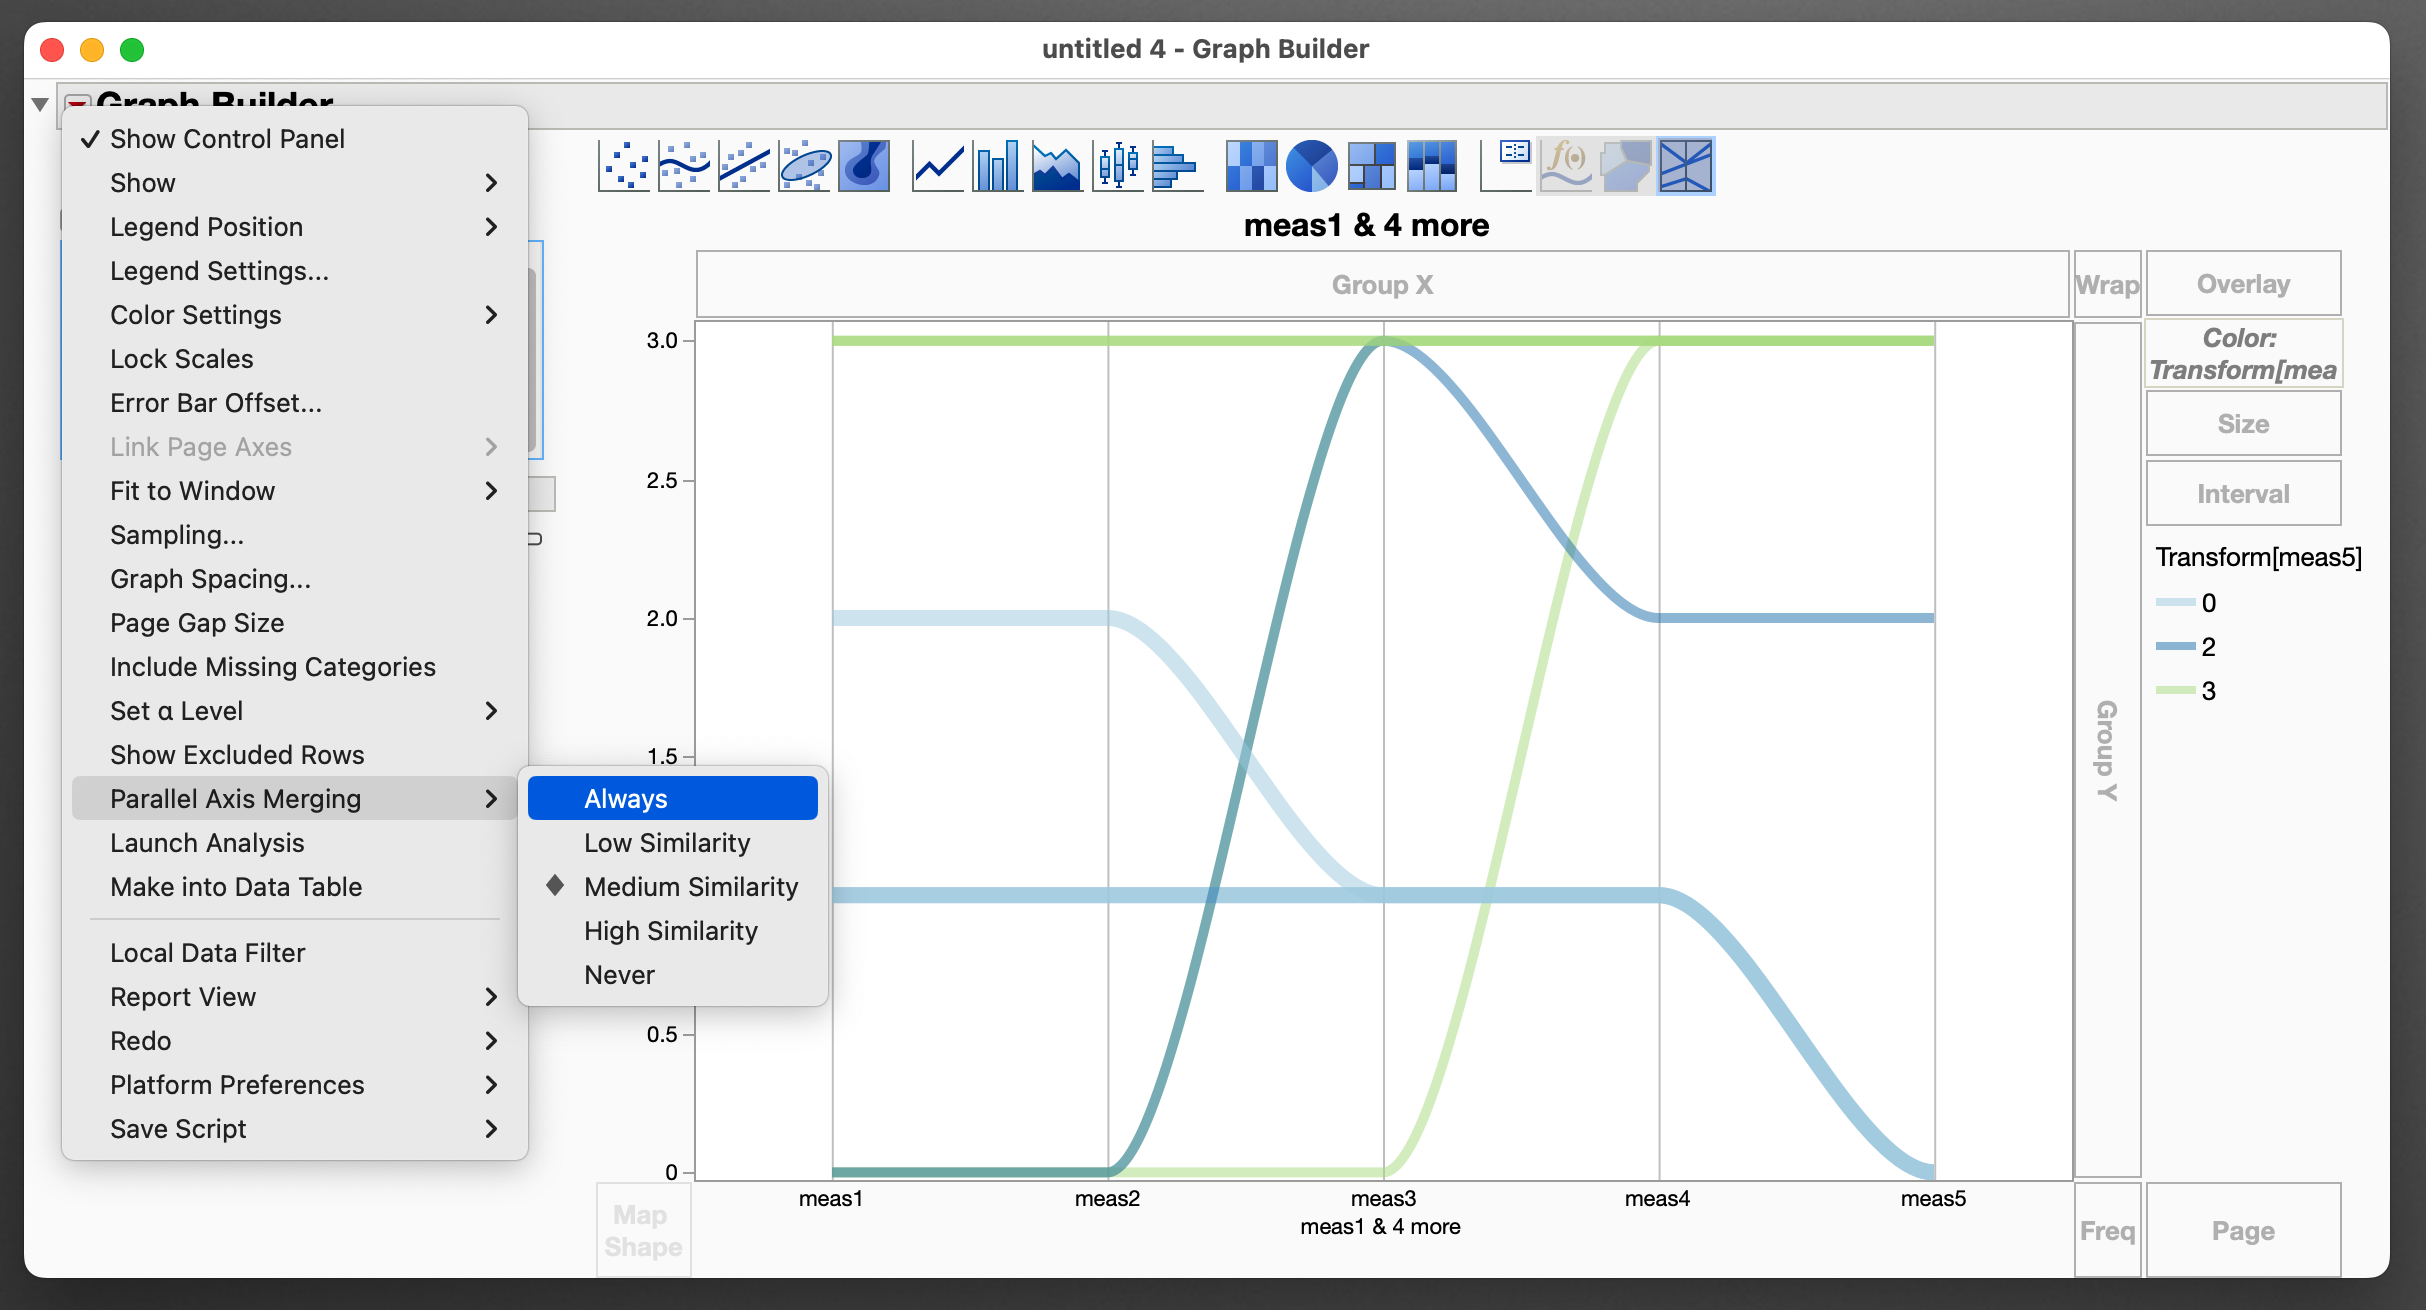Select the Box Plot element icon

1117,165
